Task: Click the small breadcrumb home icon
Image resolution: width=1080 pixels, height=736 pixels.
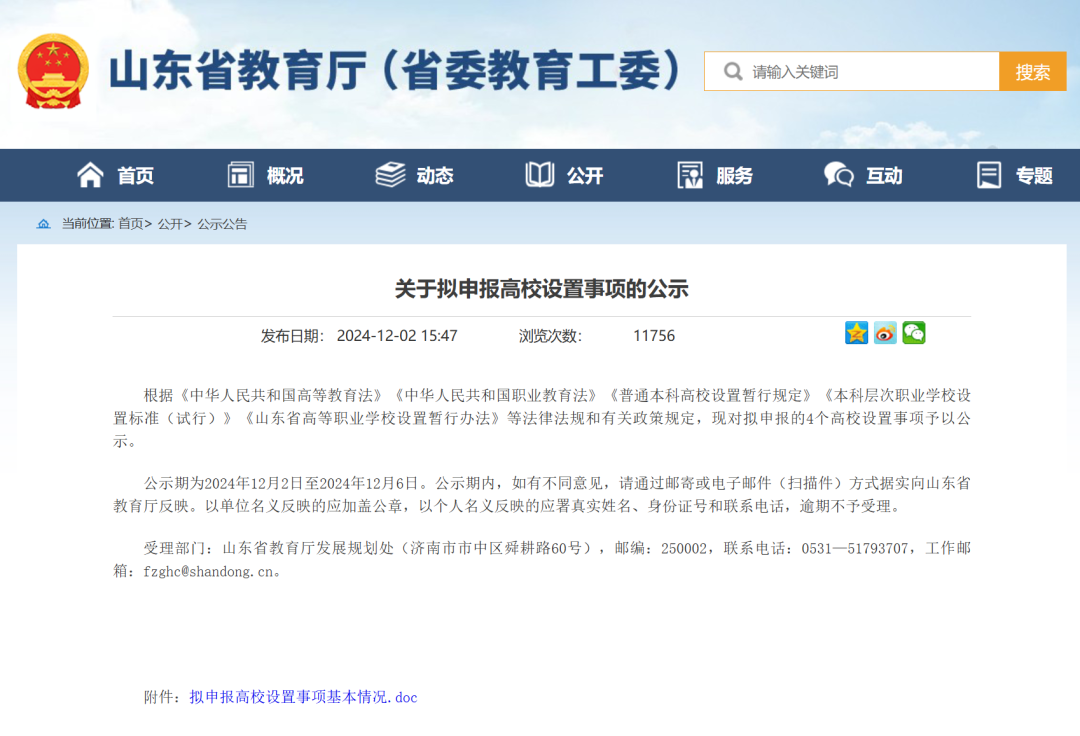Action: (x=43, y=224)
